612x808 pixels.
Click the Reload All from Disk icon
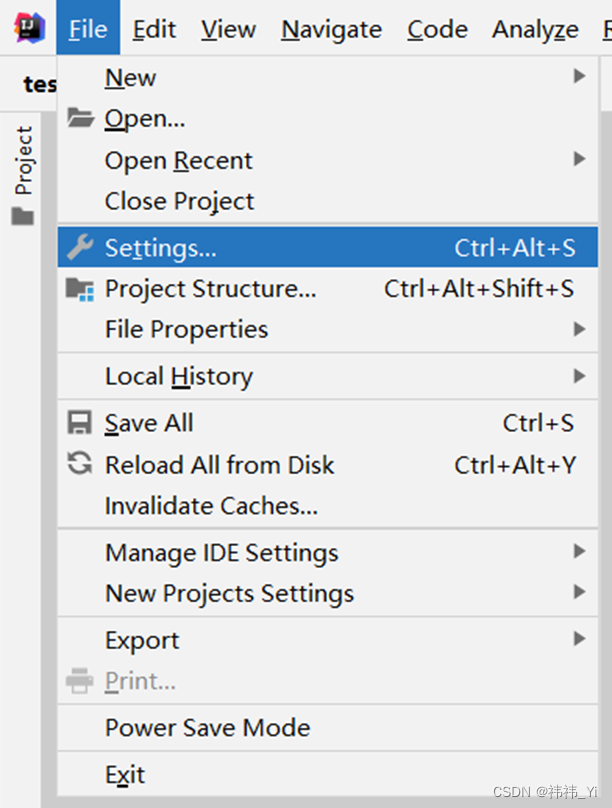pos(80,464)
